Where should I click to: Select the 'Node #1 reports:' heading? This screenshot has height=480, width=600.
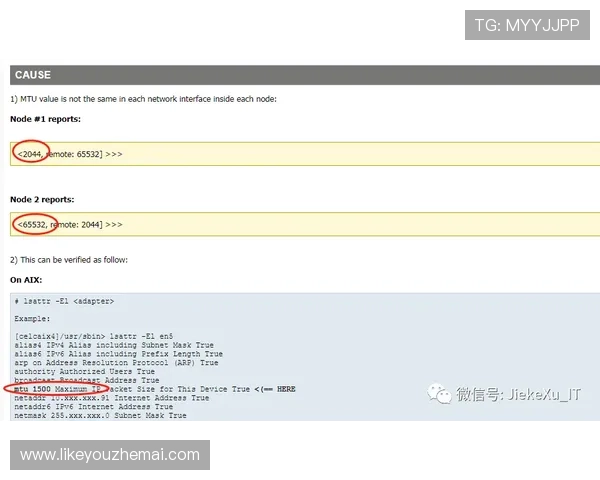(x=45, y=119)
